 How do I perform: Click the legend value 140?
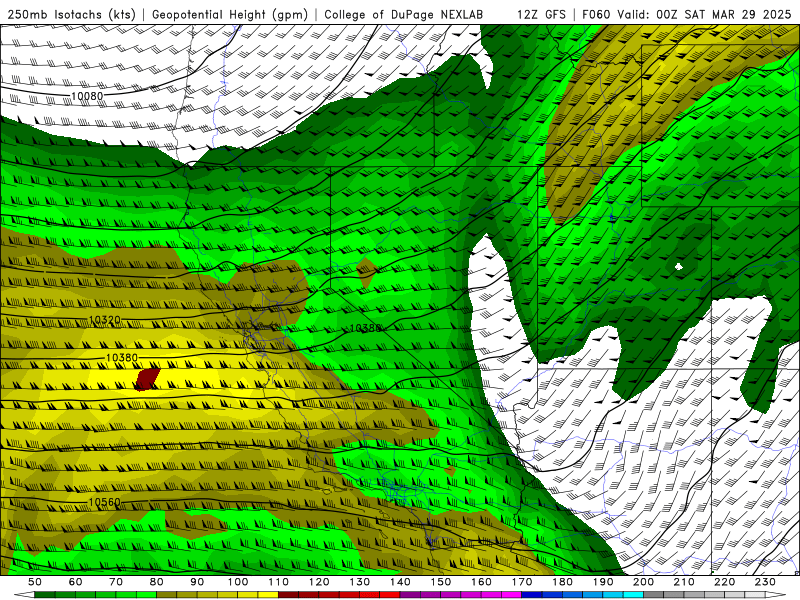[x=400, y=582]
